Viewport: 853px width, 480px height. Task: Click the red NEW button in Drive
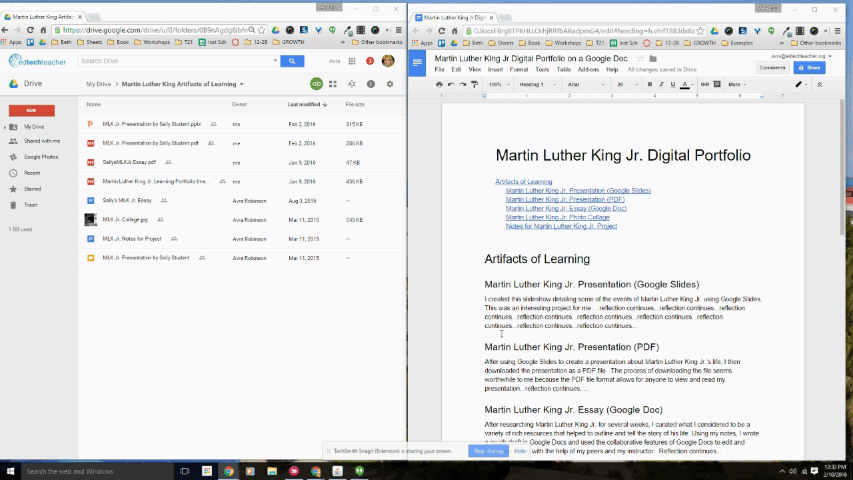pos(32,110)
